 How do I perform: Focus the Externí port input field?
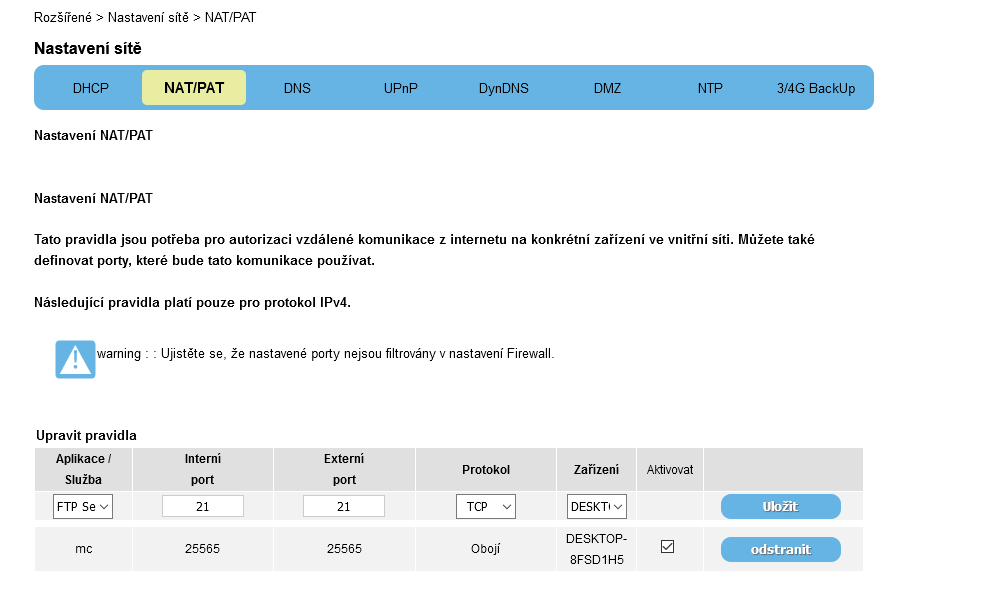tap(344, 507)
